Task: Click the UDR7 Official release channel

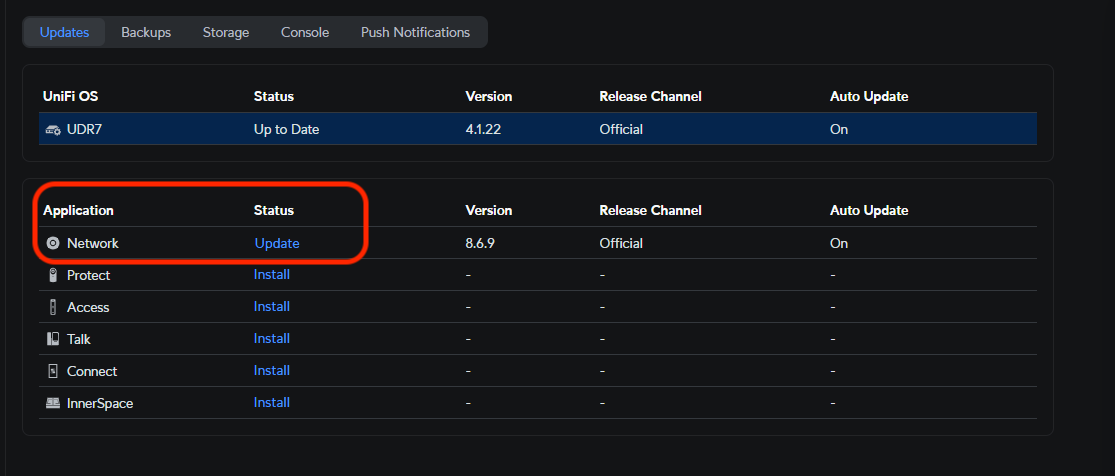Action: (621, 129)
